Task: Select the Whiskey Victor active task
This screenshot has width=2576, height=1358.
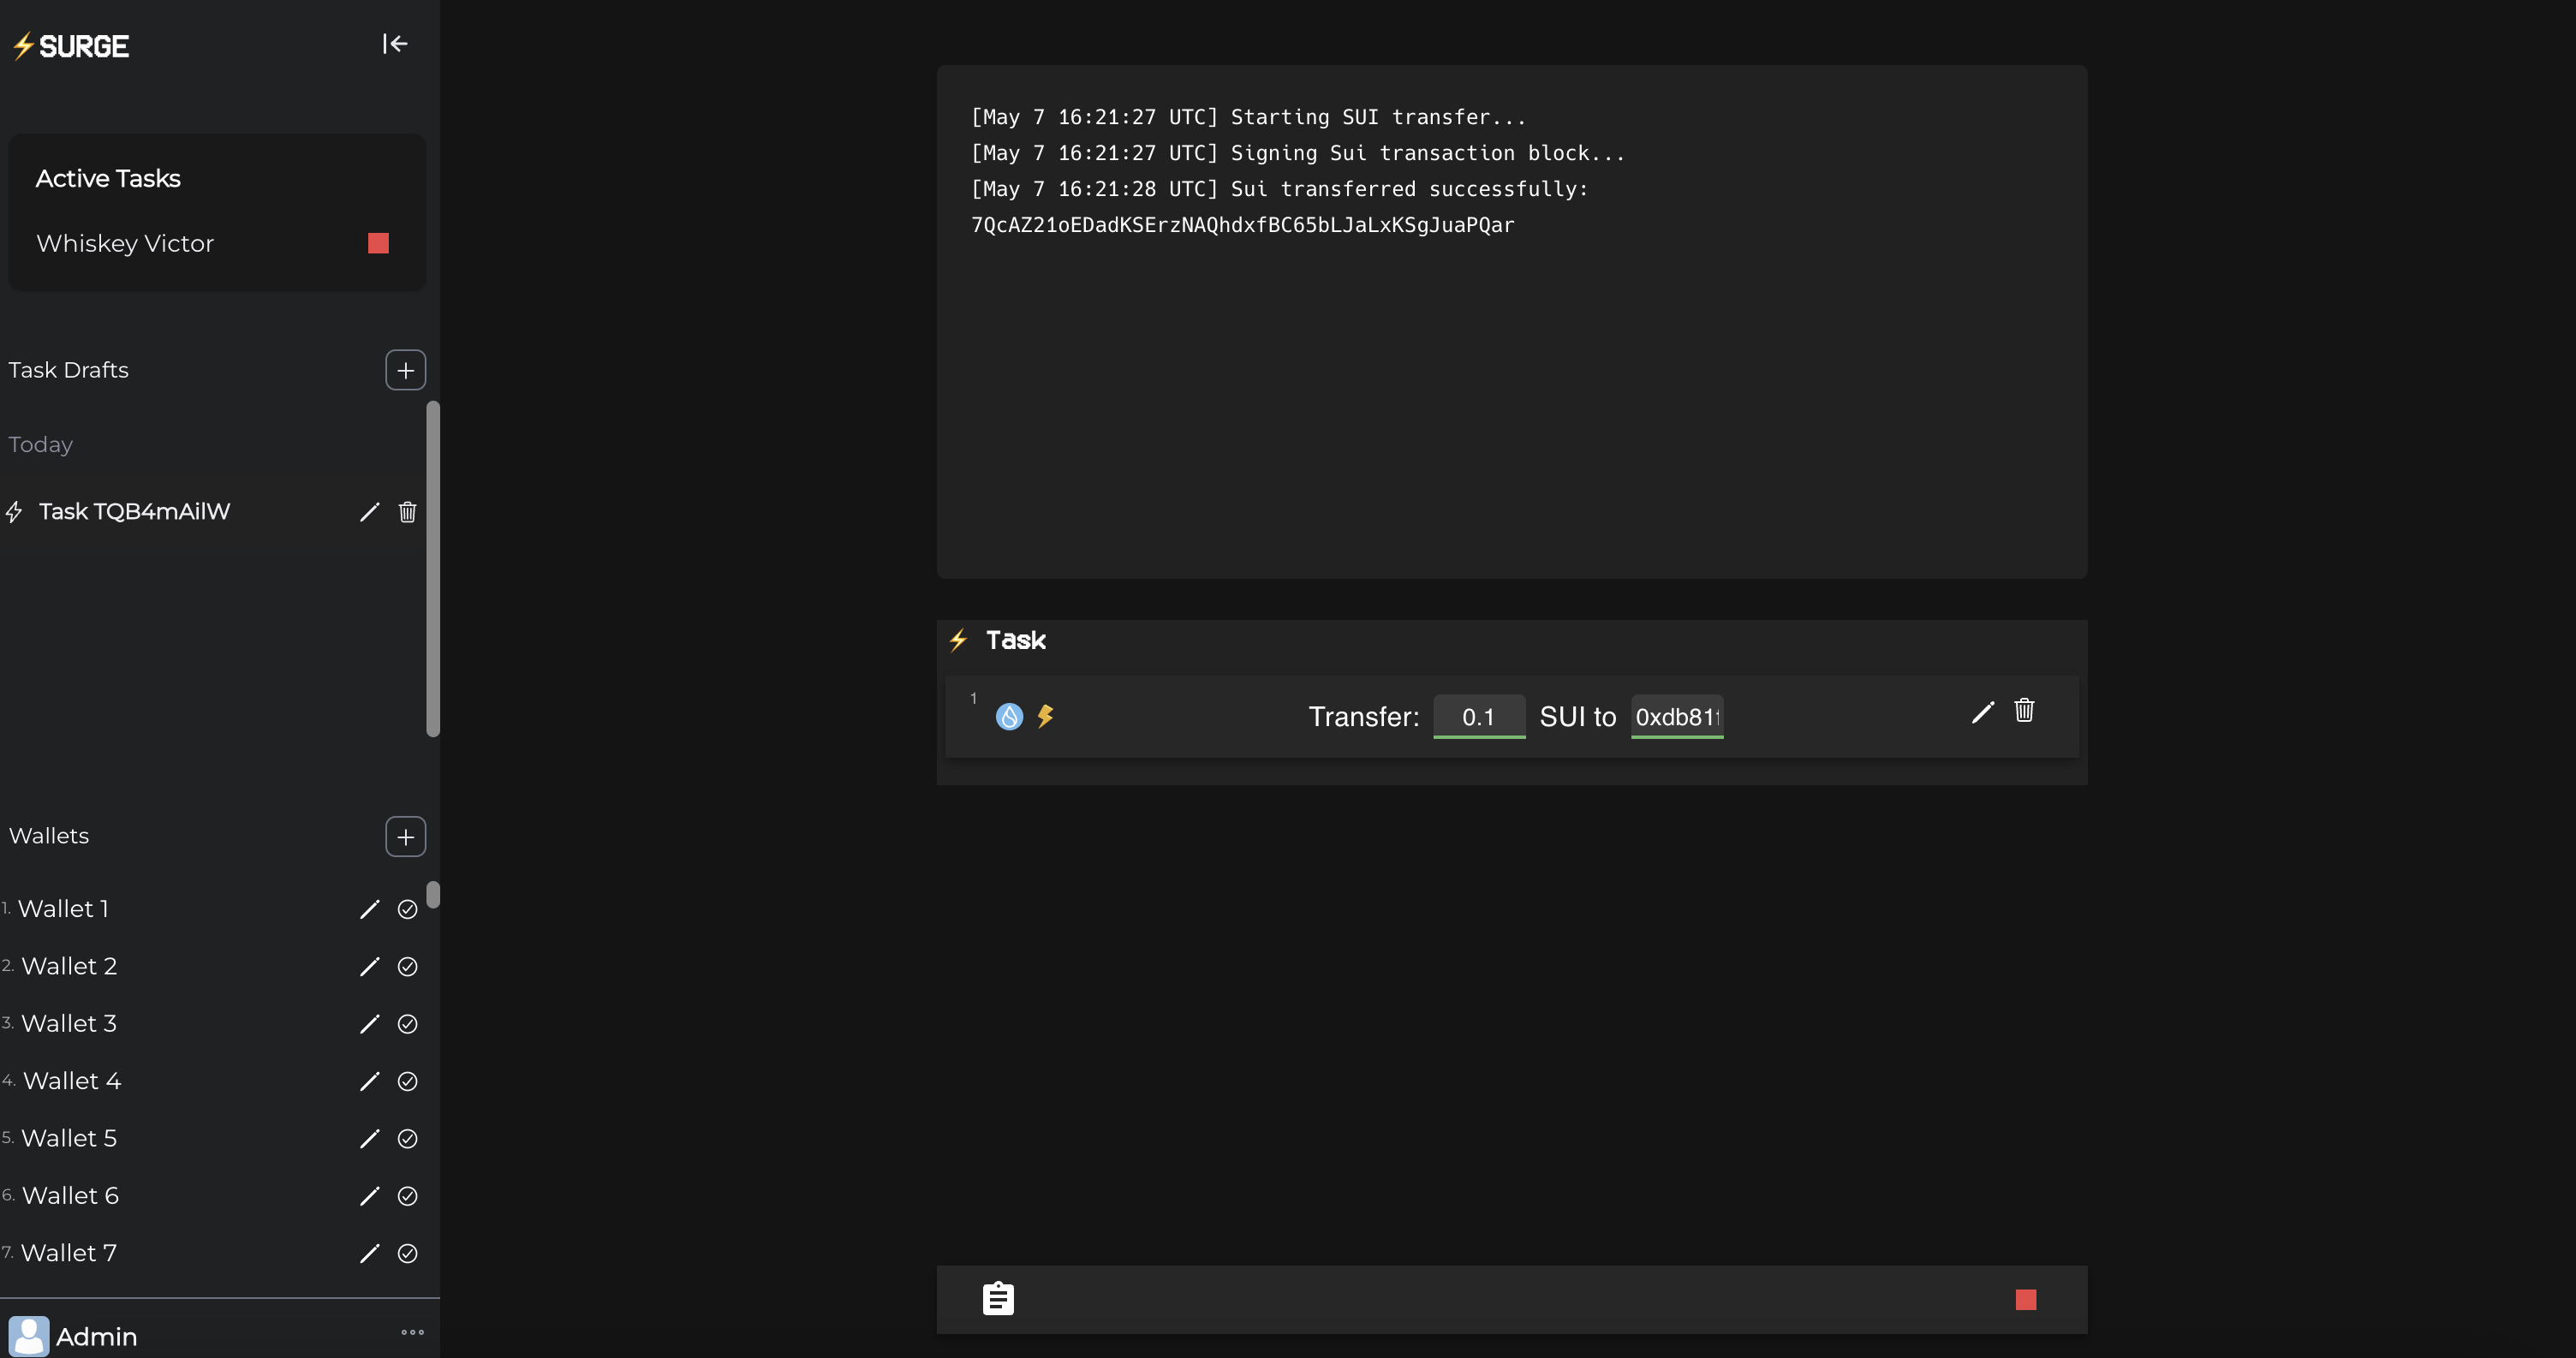Action: (125, 243)
